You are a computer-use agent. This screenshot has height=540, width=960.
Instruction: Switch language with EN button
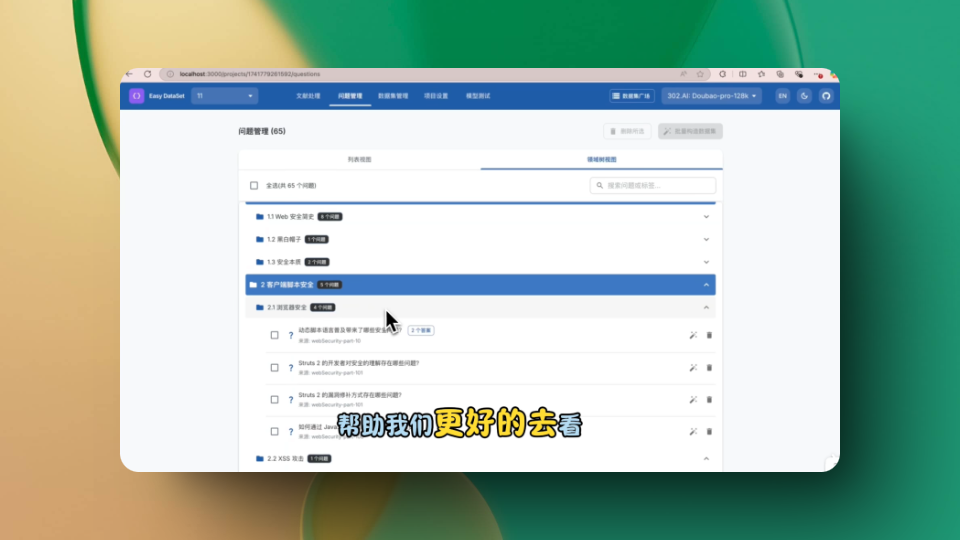click(782, 96)
